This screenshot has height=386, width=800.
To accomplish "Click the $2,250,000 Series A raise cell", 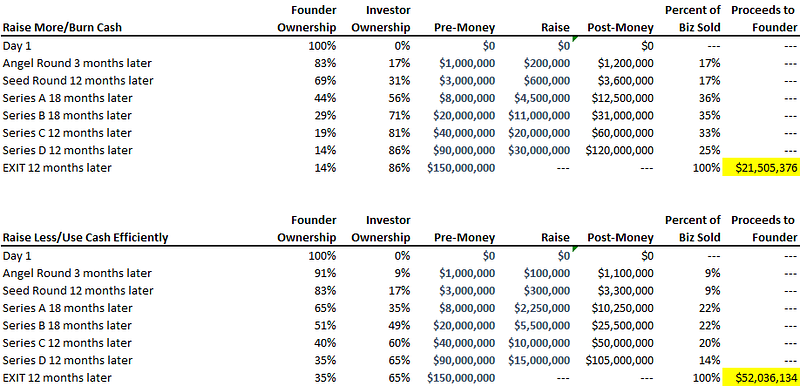I will coord(542,308).
